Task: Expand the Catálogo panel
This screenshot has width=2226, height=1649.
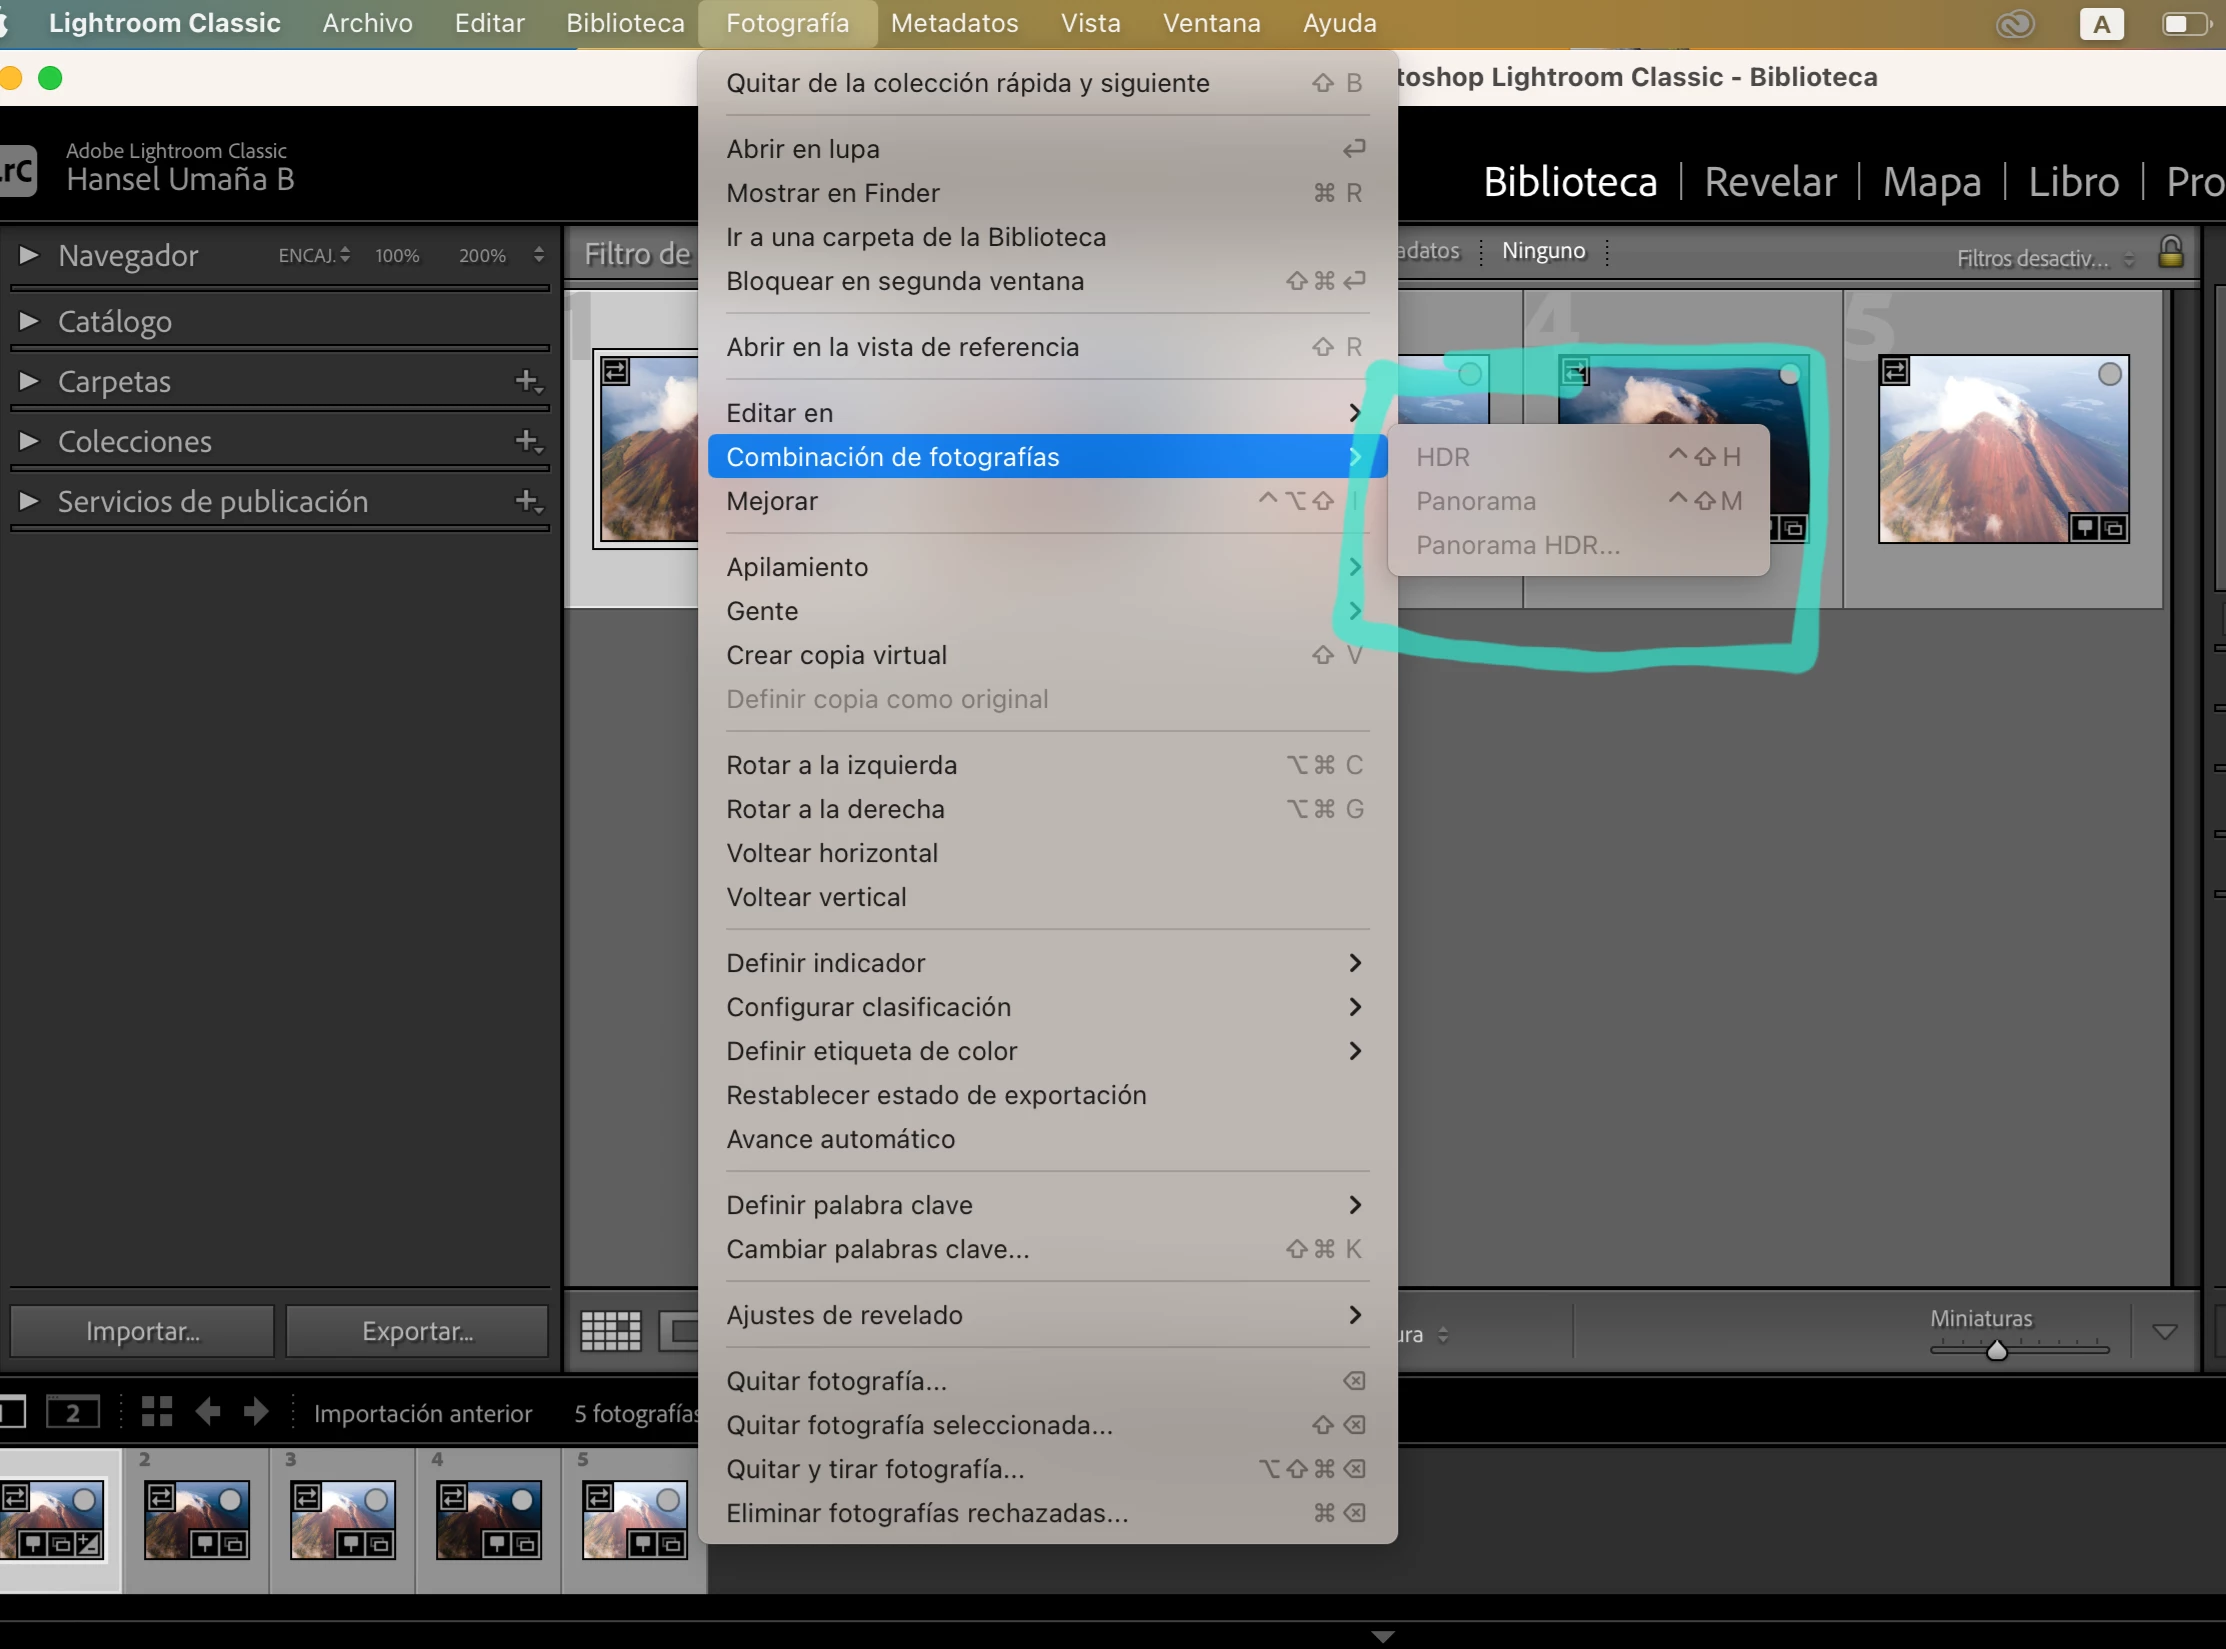Action: tap(29, 321)
